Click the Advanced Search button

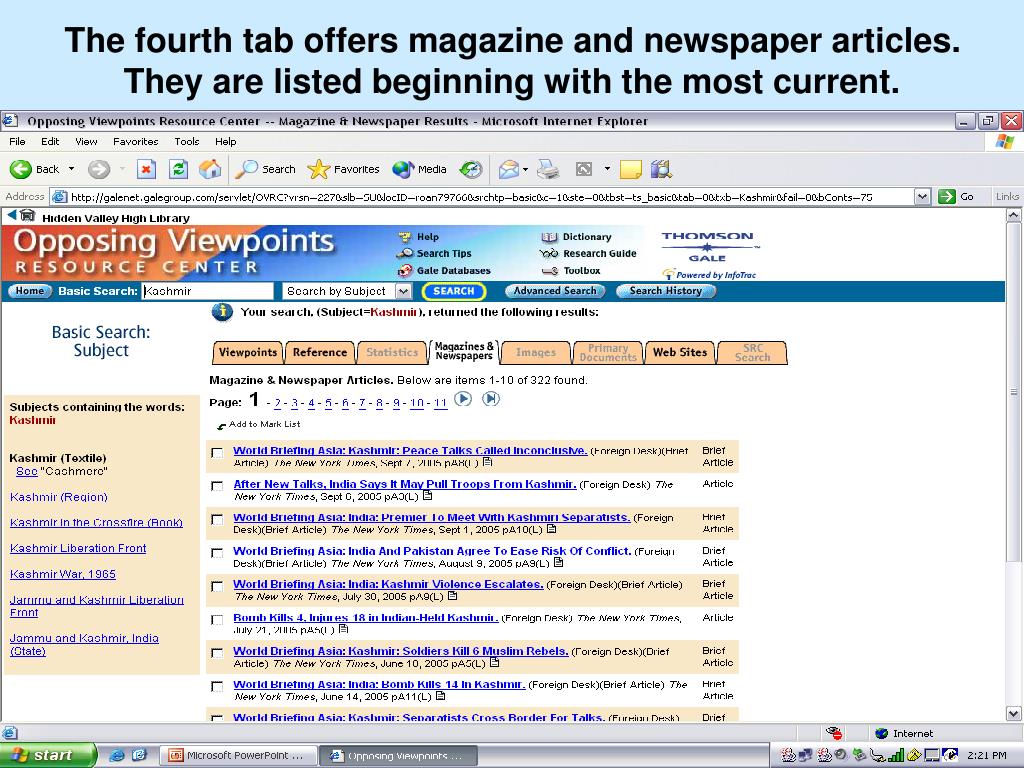pos(555,291)
